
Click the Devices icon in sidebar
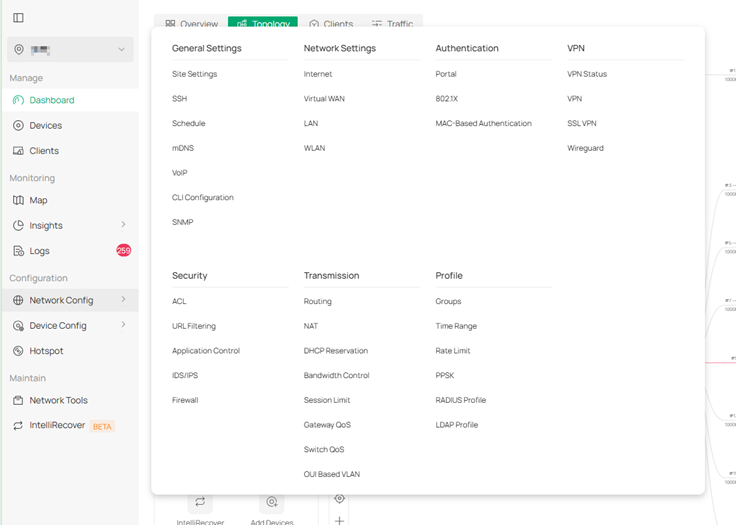pos(18,125)
